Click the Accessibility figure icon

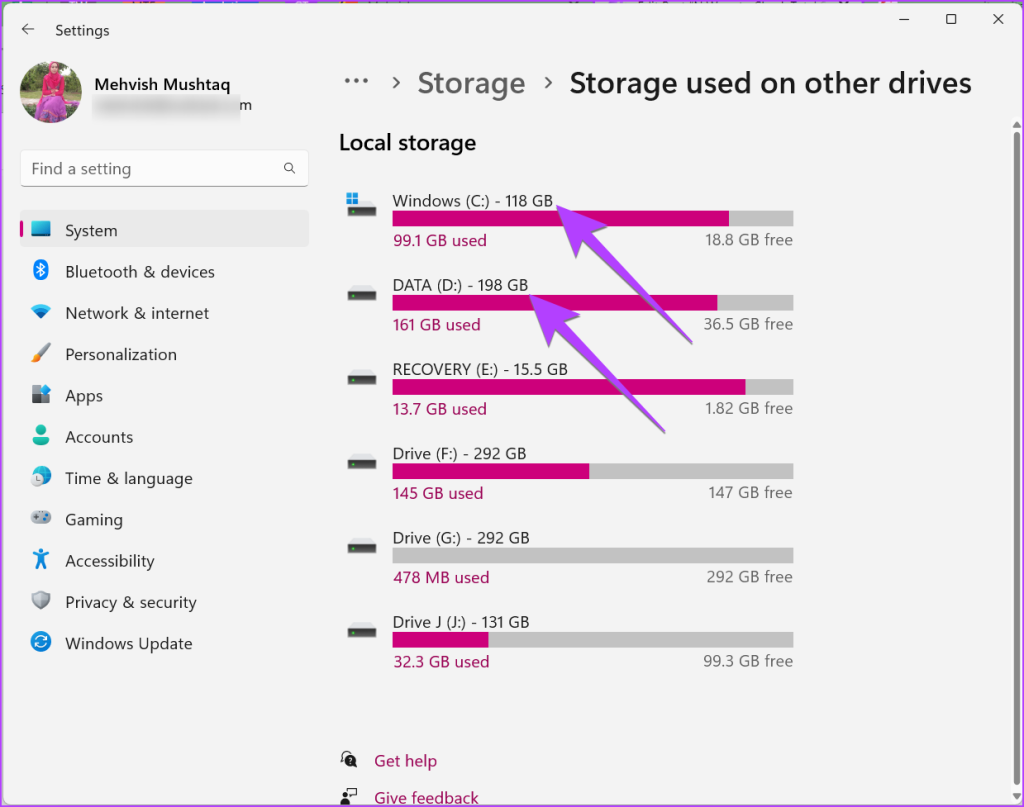coord(41,560)
